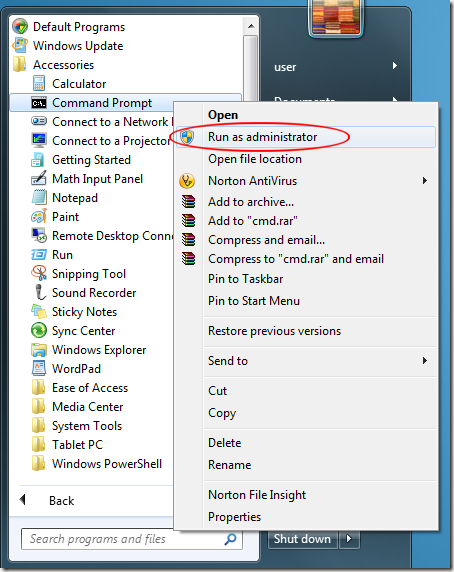Click the Accessories folder icon
Viewport: 454px width, 572px height.
[20, 65]
